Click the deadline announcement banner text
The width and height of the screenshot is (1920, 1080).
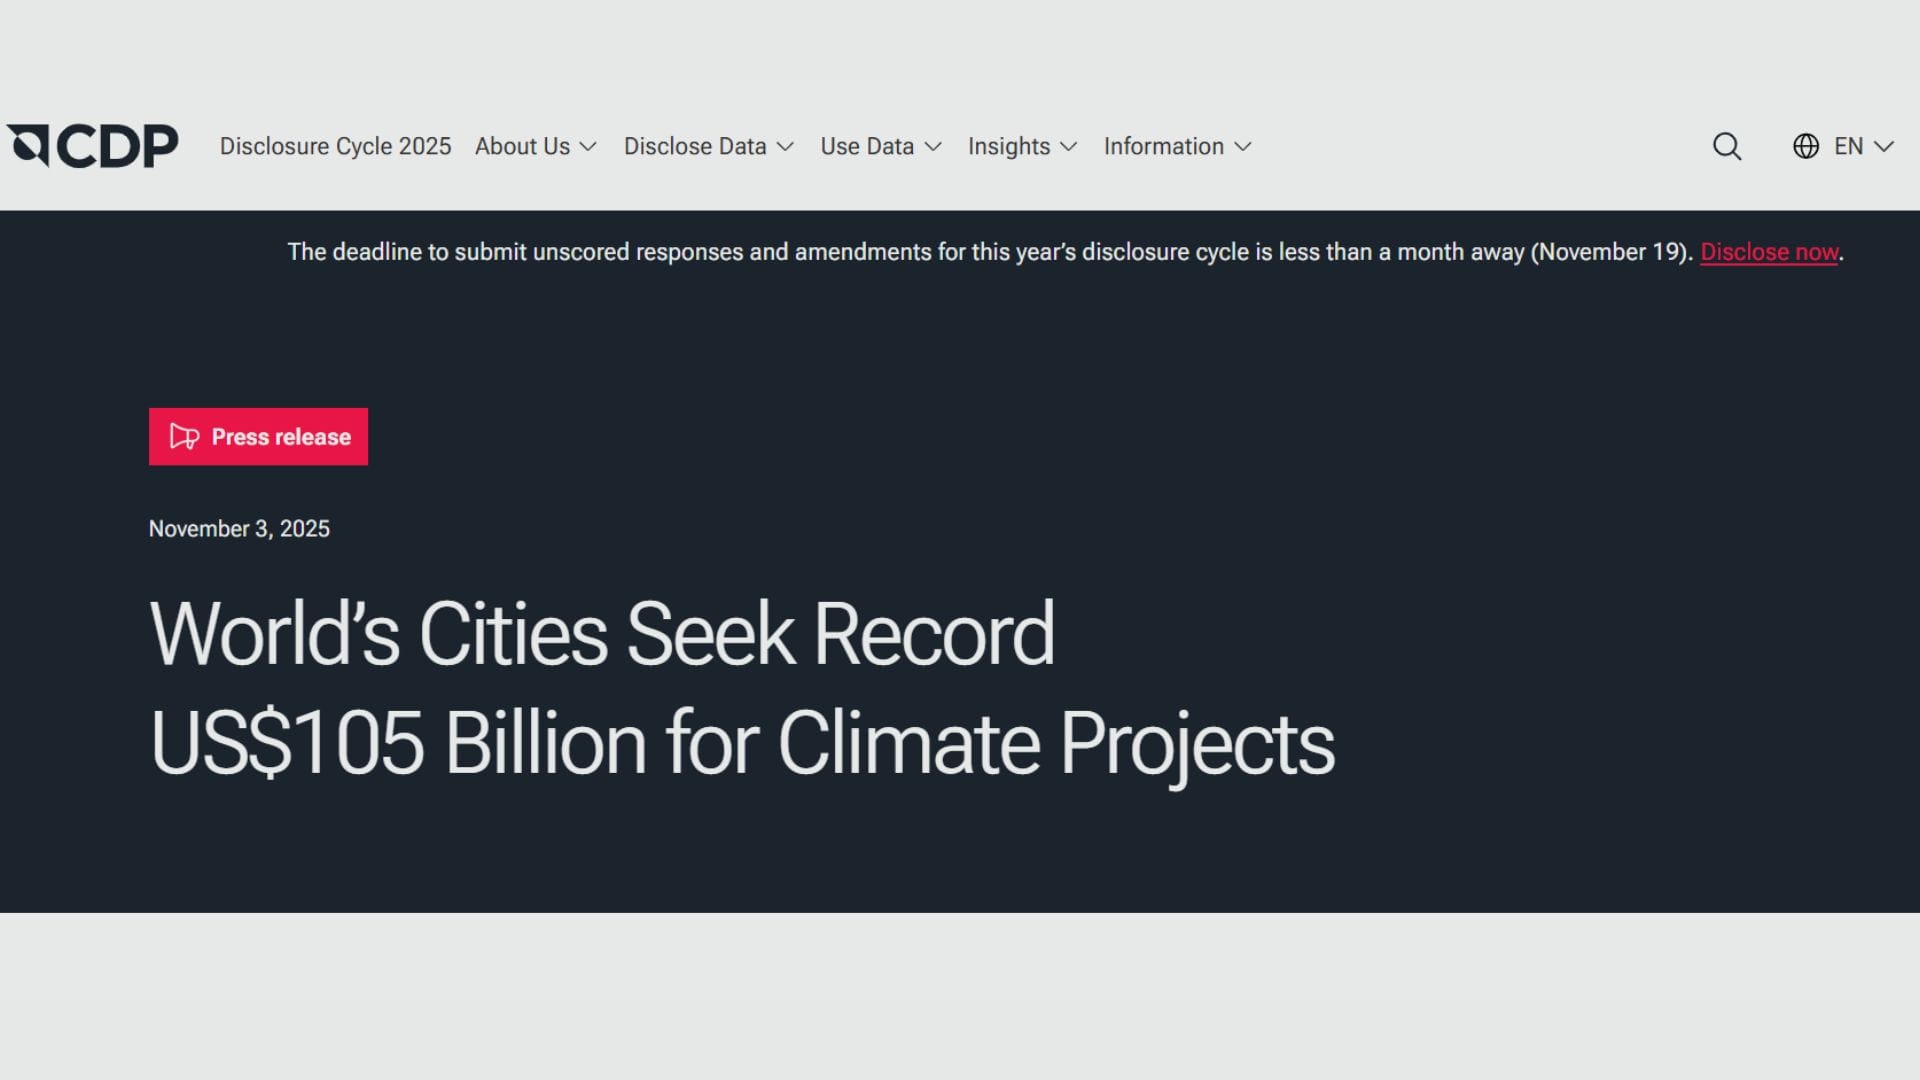(988, 252)
